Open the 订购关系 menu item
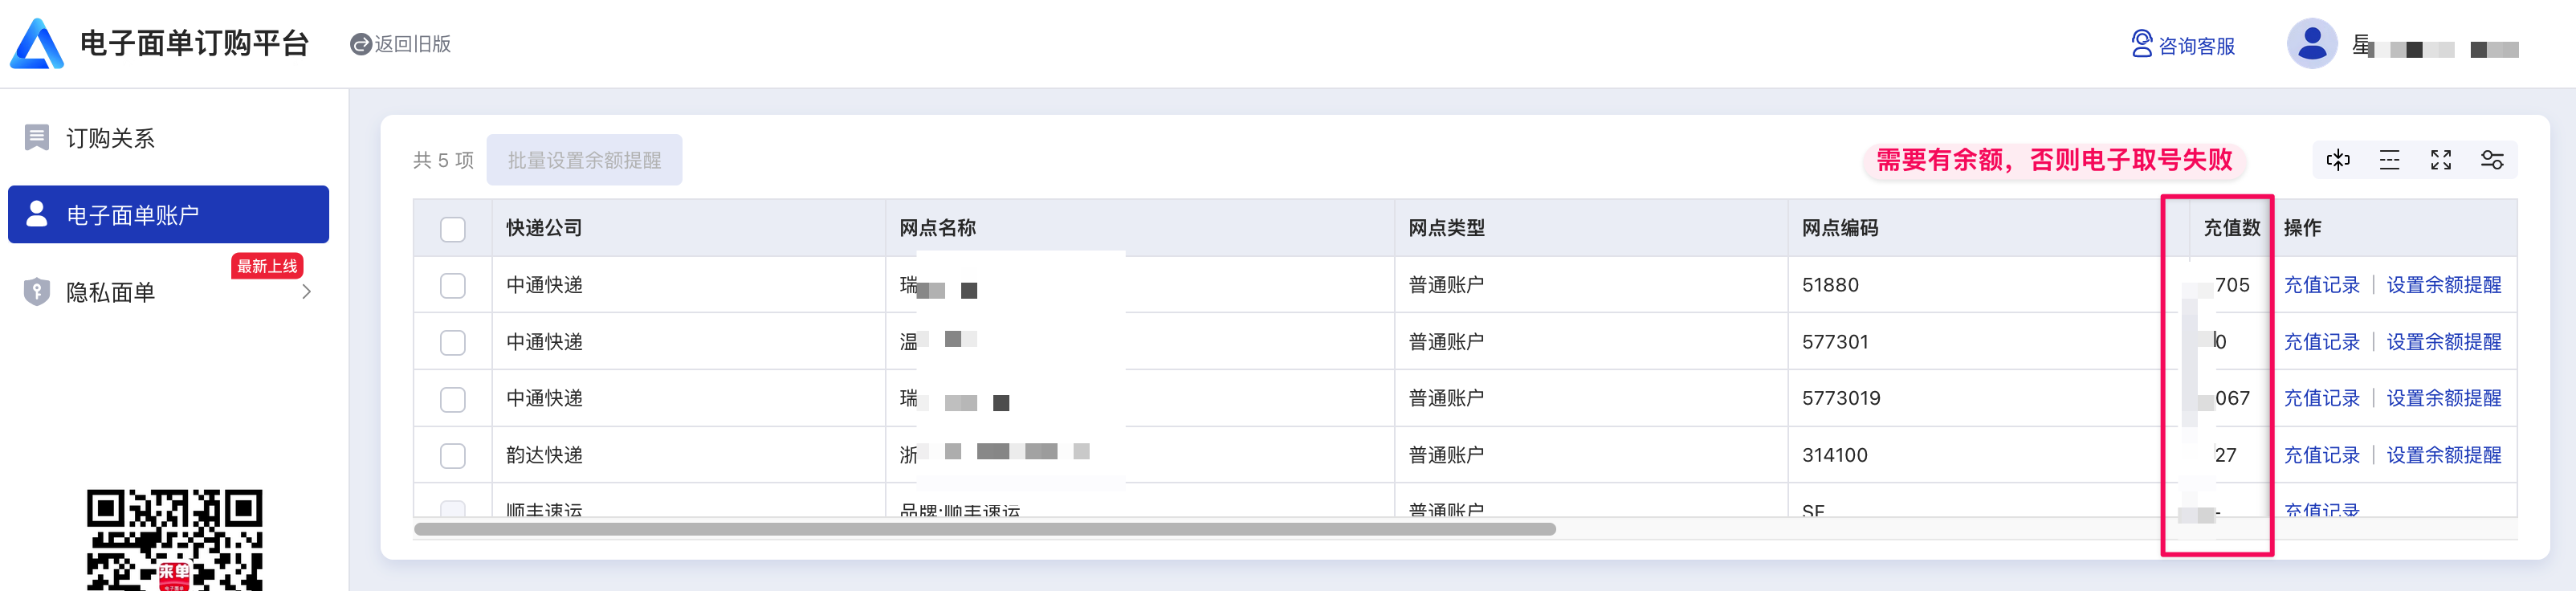 pyautogui.click(x=110, y=138)
